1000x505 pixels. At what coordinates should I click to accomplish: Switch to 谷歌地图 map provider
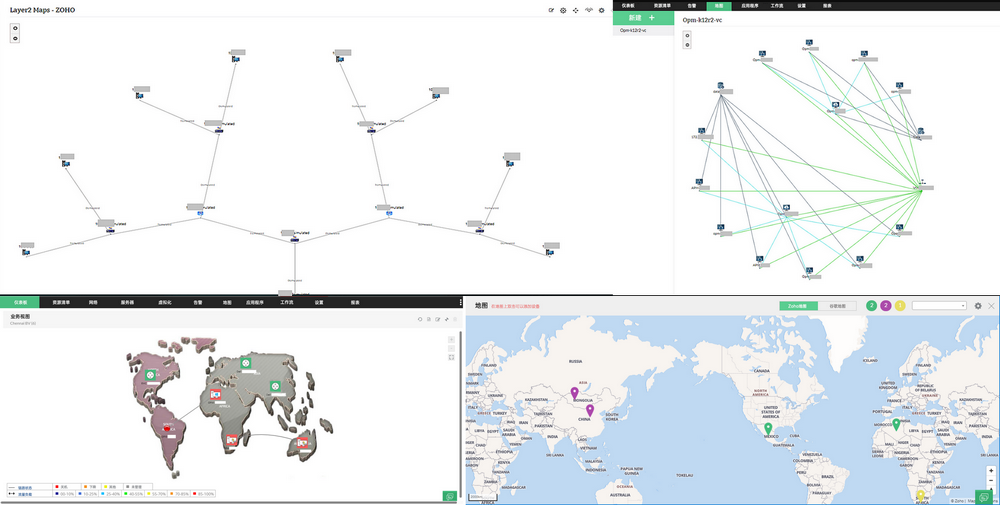pos(836,305)
